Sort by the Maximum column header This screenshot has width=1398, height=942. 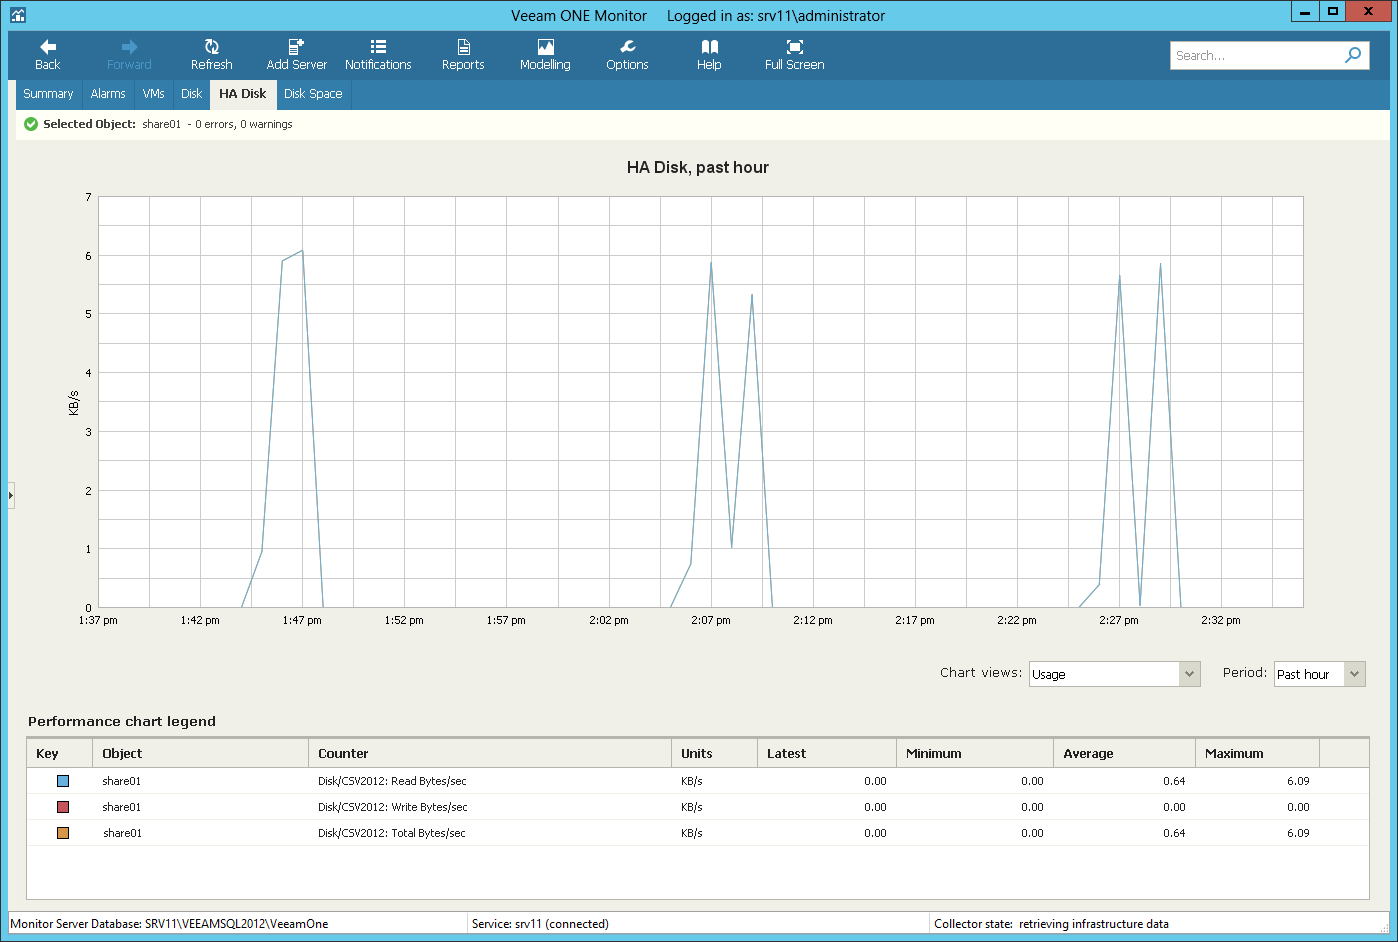pyautogui.click(x=1257, y=753)
